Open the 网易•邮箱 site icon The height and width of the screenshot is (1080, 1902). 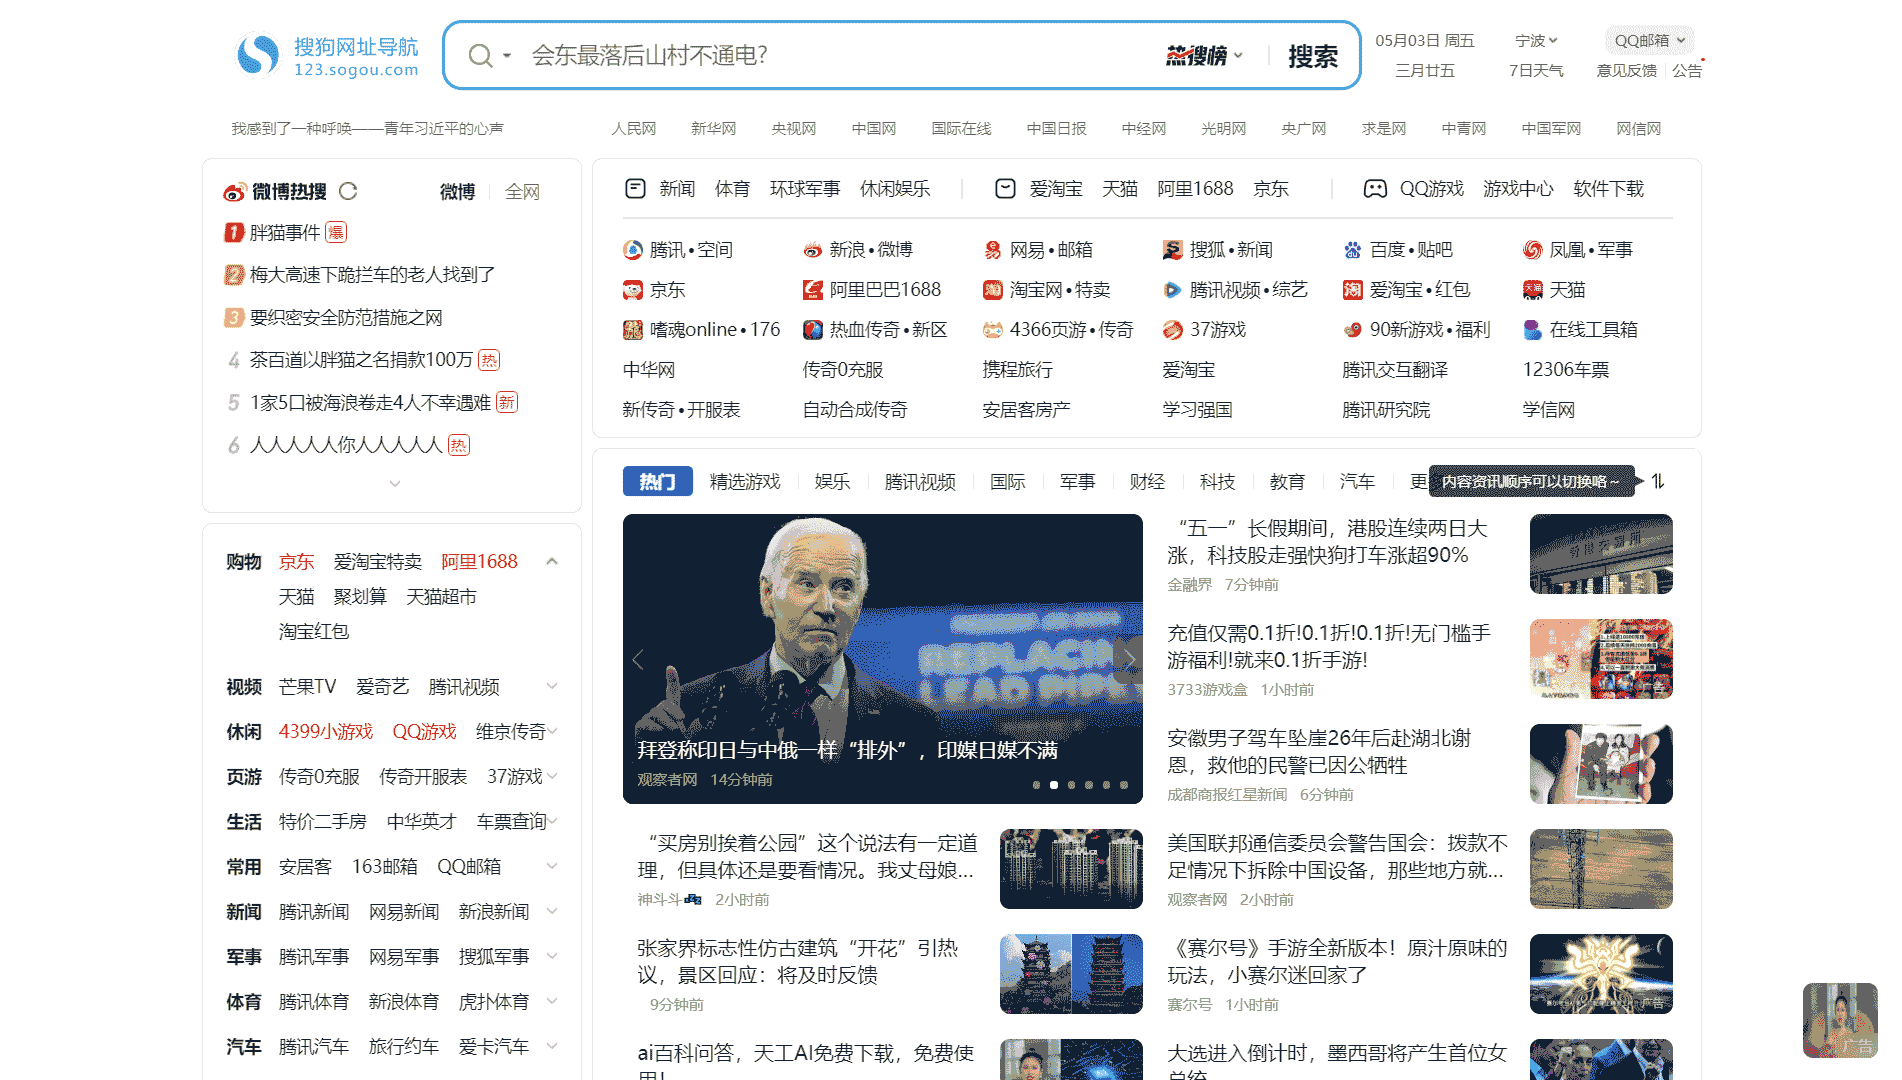point(993,250)
